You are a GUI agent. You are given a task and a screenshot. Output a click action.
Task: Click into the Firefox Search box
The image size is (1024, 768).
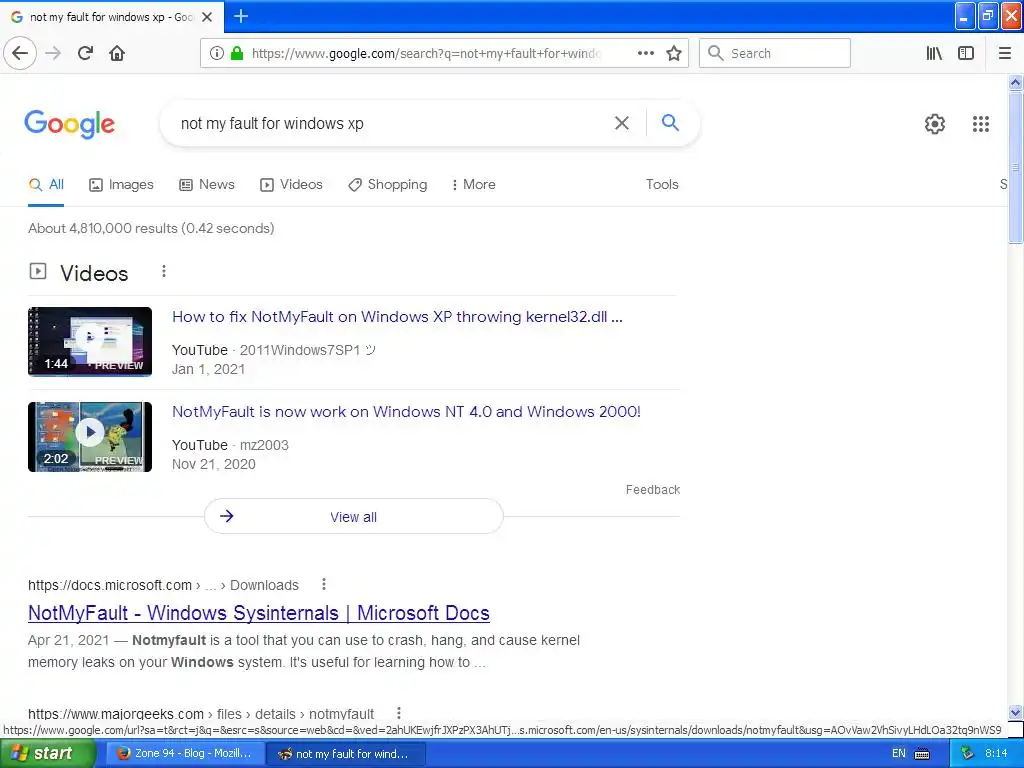(775, 53)
